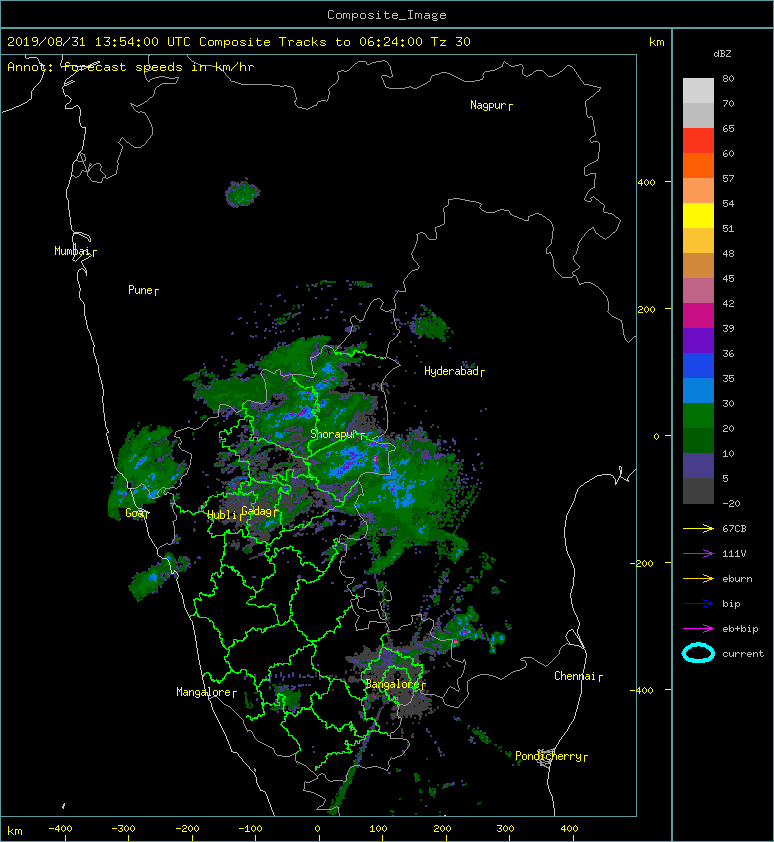Screen dimensions: 774x842
Task: Select the magenta eb+bip arrow icon
Action: [698, 628]
